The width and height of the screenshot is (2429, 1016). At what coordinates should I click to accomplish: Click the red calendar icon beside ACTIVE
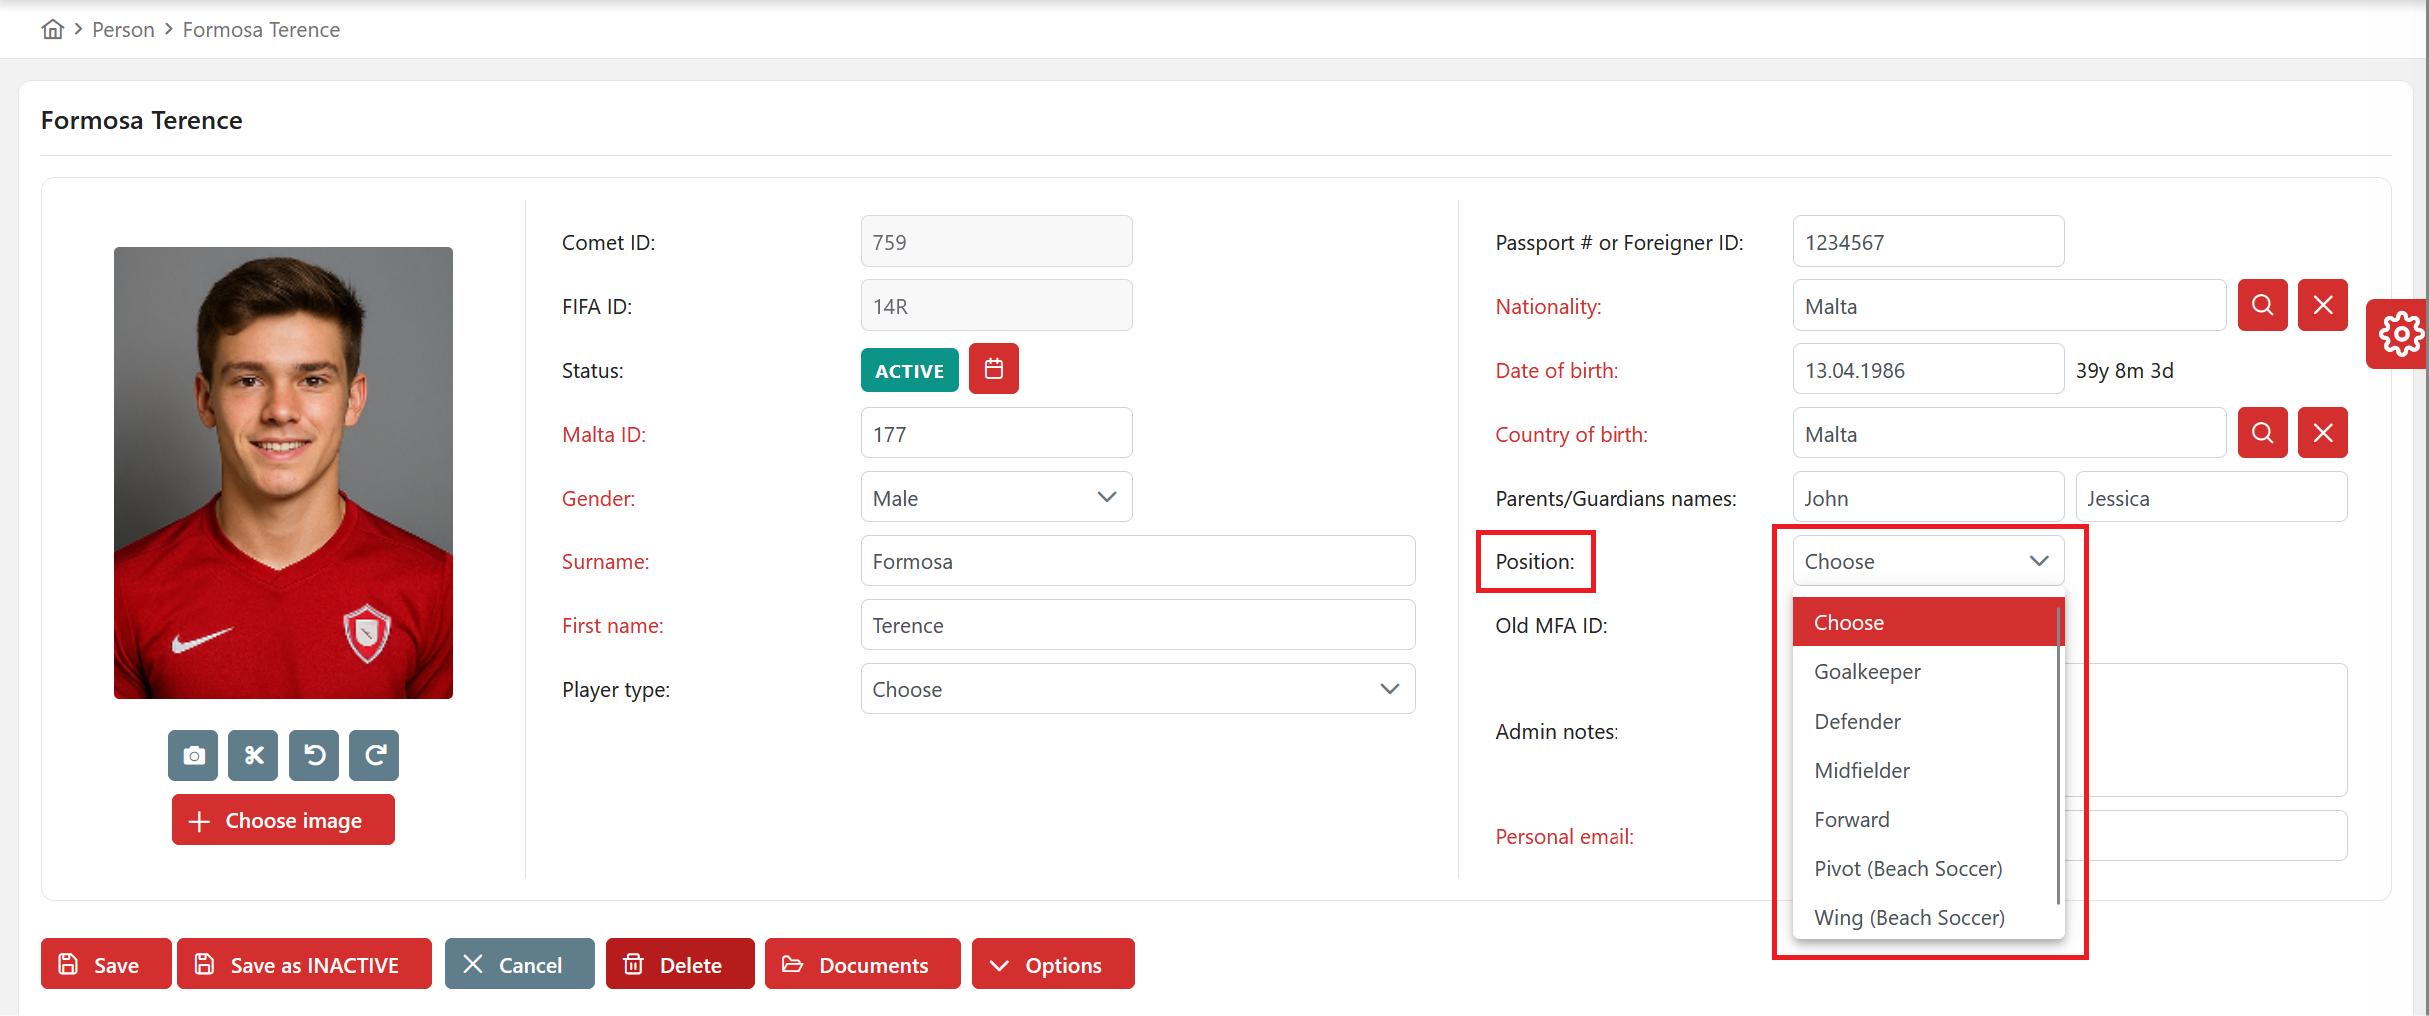[x=993, y=369]
